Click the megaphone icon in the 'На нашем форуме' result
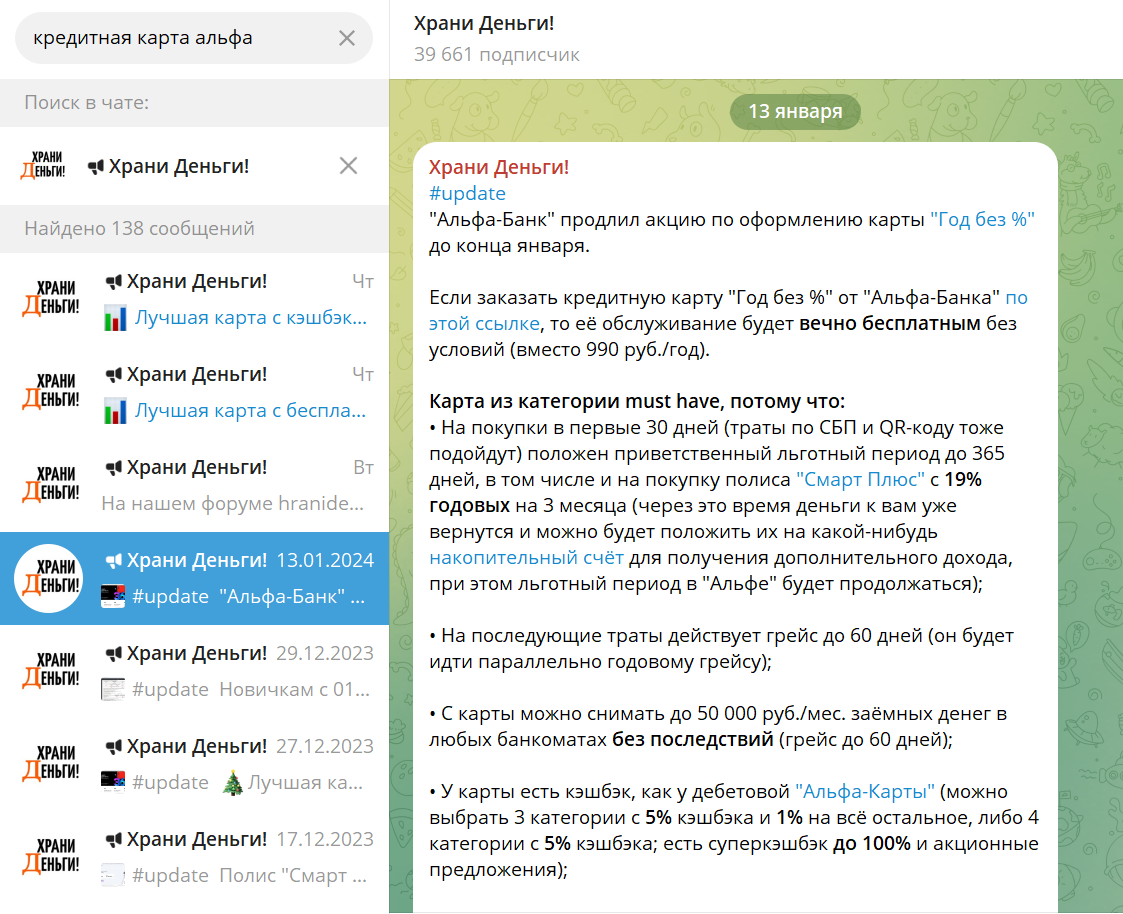1123x914 pixels. point(113,468)
